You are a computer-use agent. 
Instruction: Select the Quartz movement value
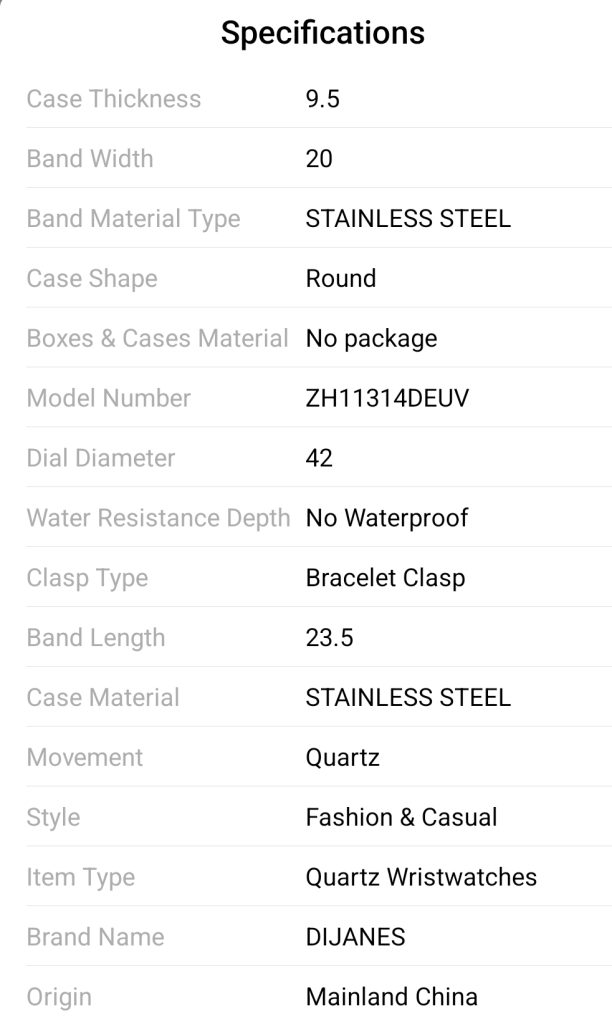(x=342, y=758)
